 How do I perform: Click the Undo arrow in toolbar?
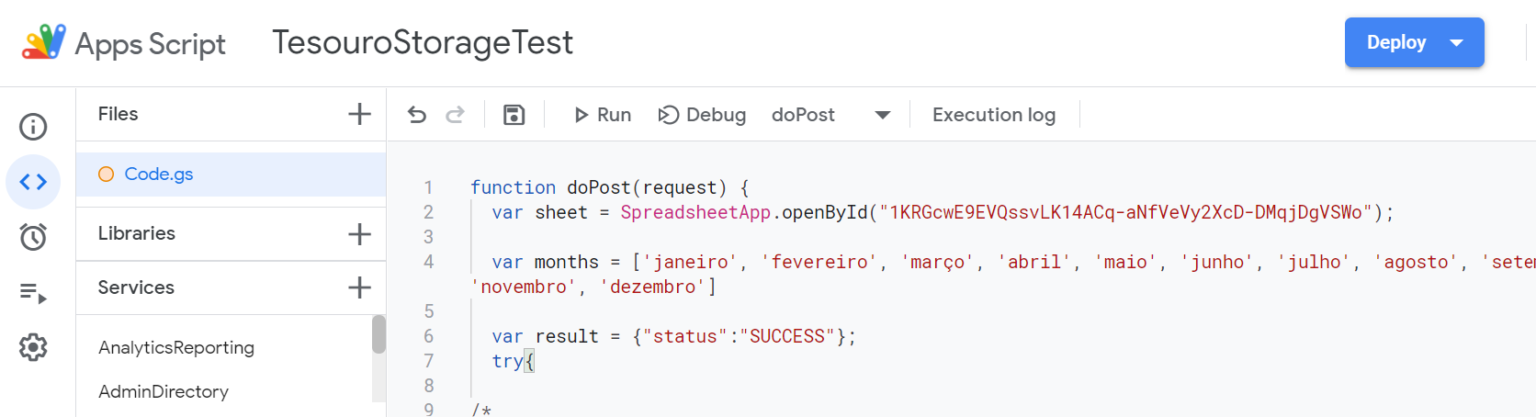pos(417,115)
